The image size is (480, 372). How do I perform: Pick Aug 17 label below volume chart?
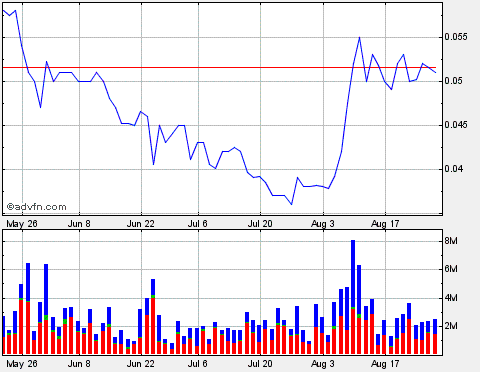tap(385, 364)
